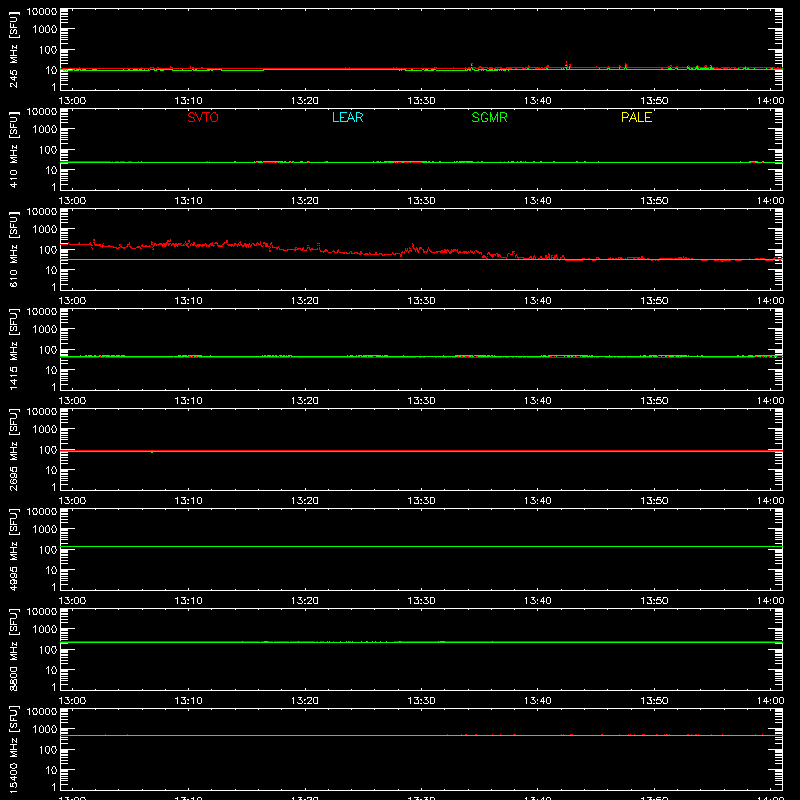
Task: Select the 610 MHz [SFU] axis title
Action: pos(13,250)
